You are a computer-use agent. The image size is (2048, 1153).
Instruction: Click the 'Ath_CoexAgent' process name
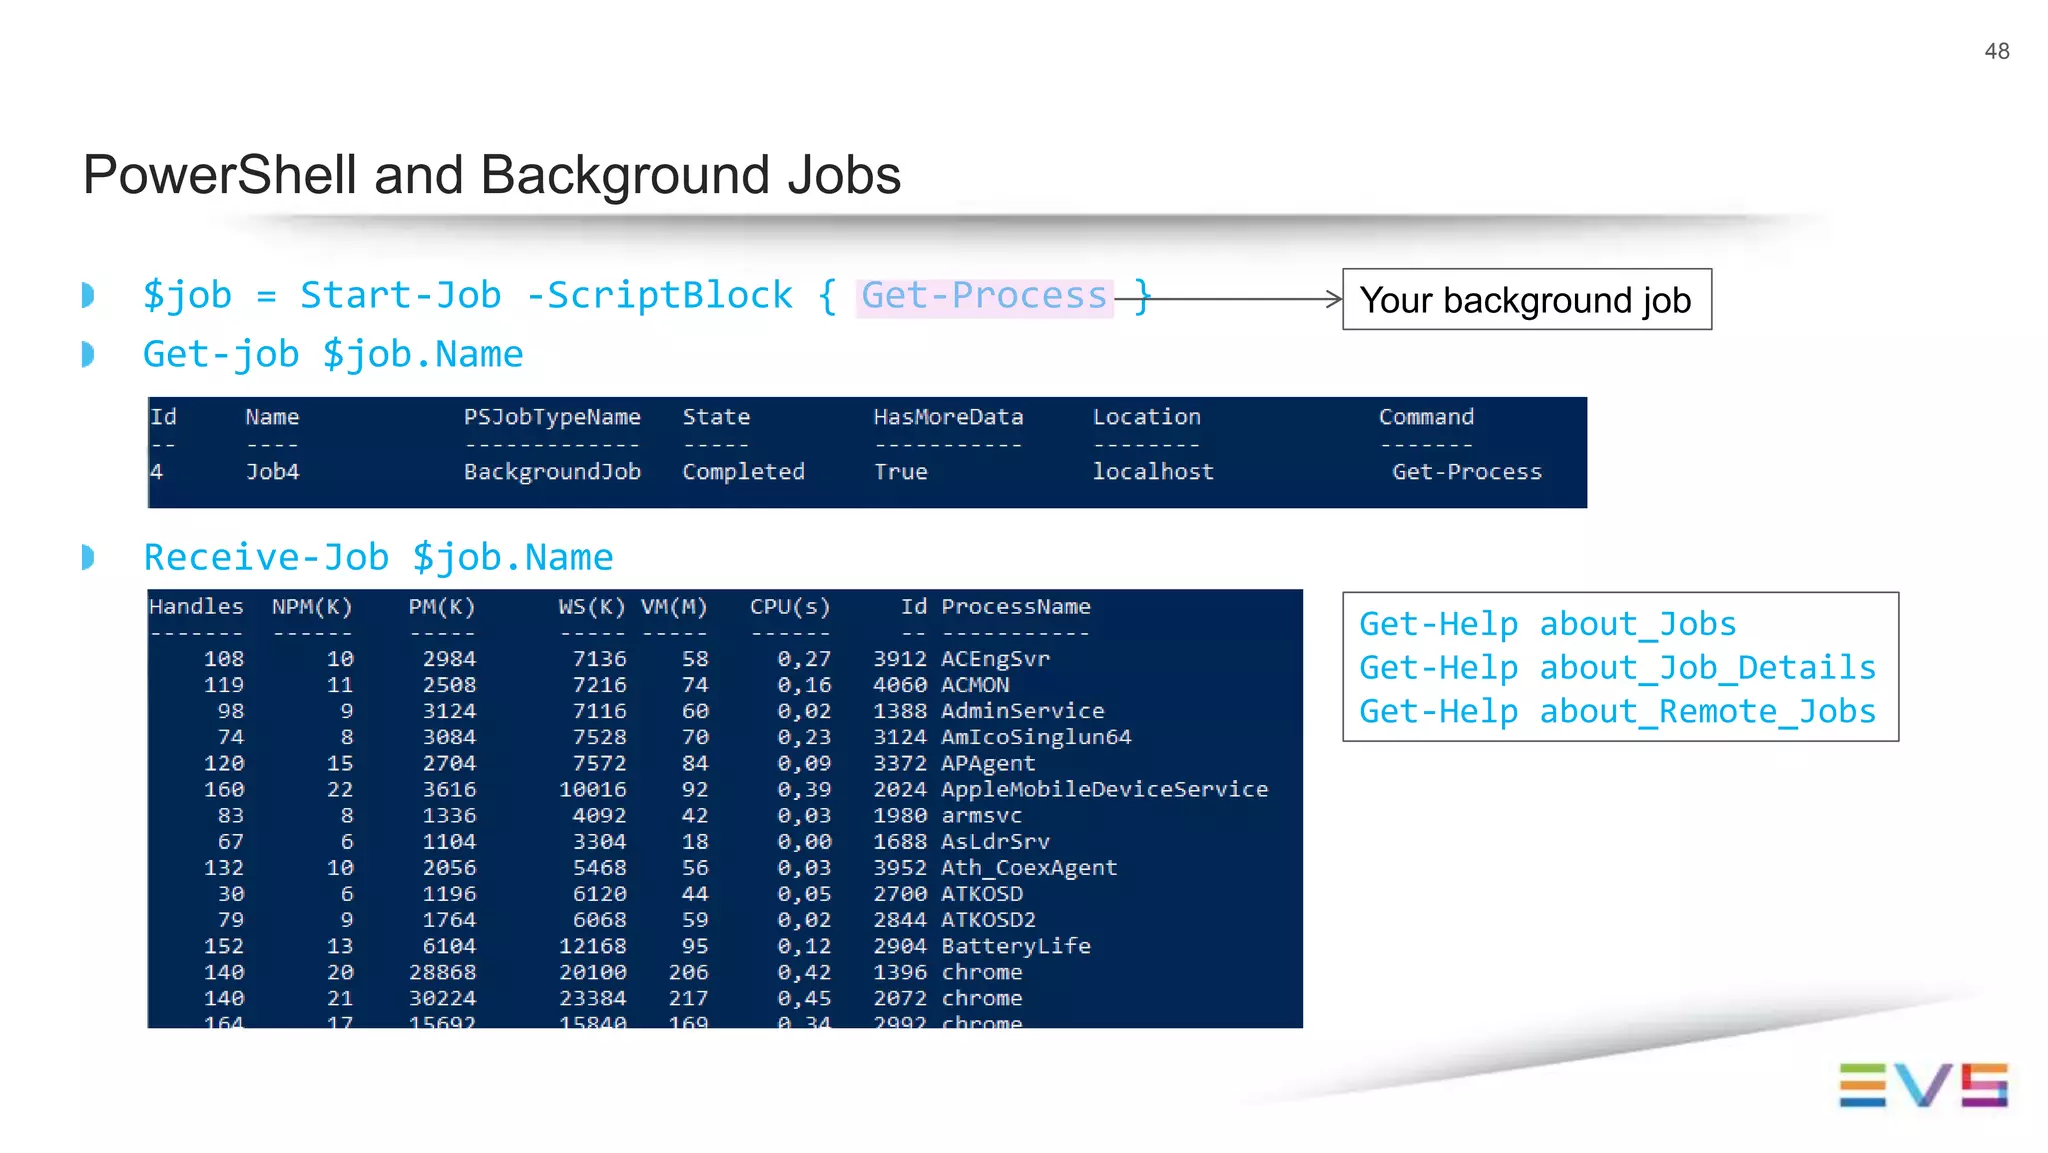1029,868
